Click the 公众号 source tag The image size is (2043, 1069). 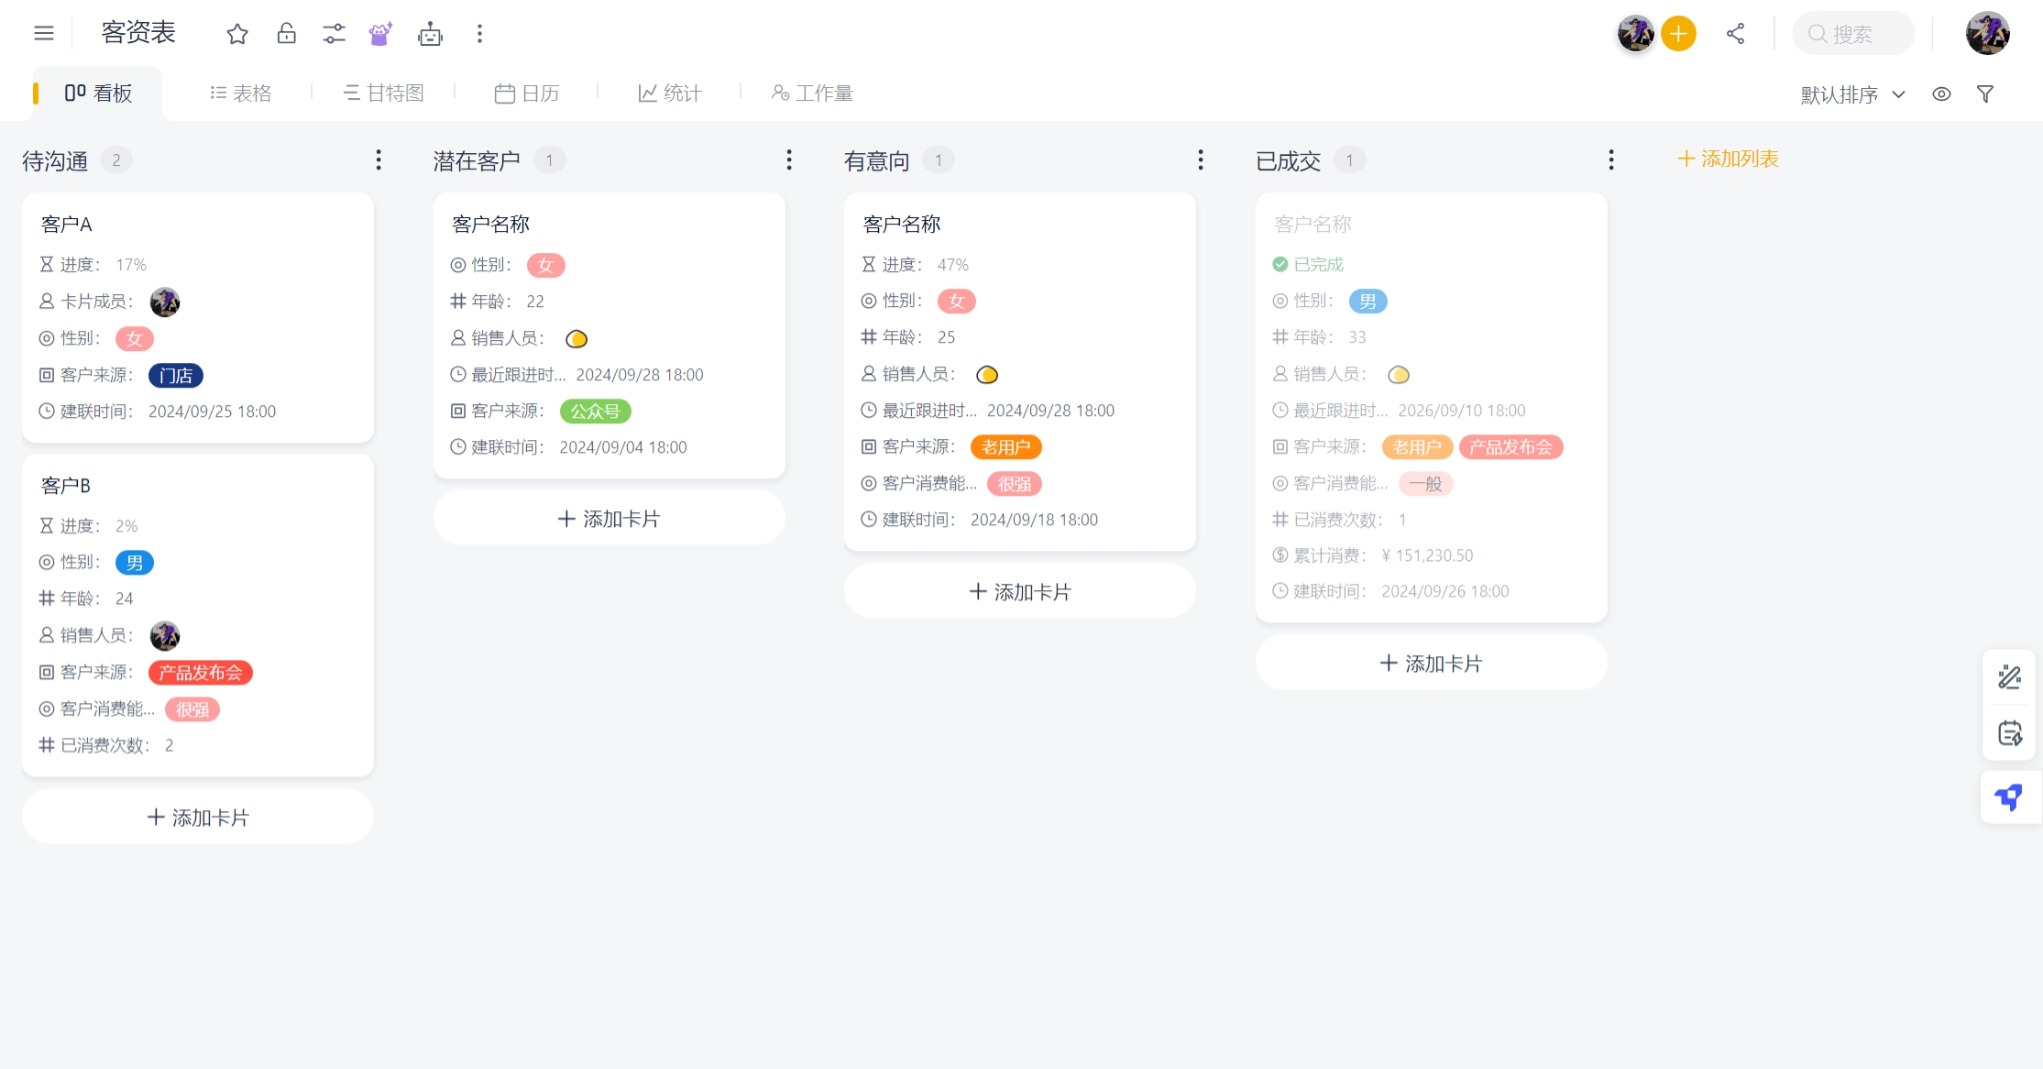point(595,411)
